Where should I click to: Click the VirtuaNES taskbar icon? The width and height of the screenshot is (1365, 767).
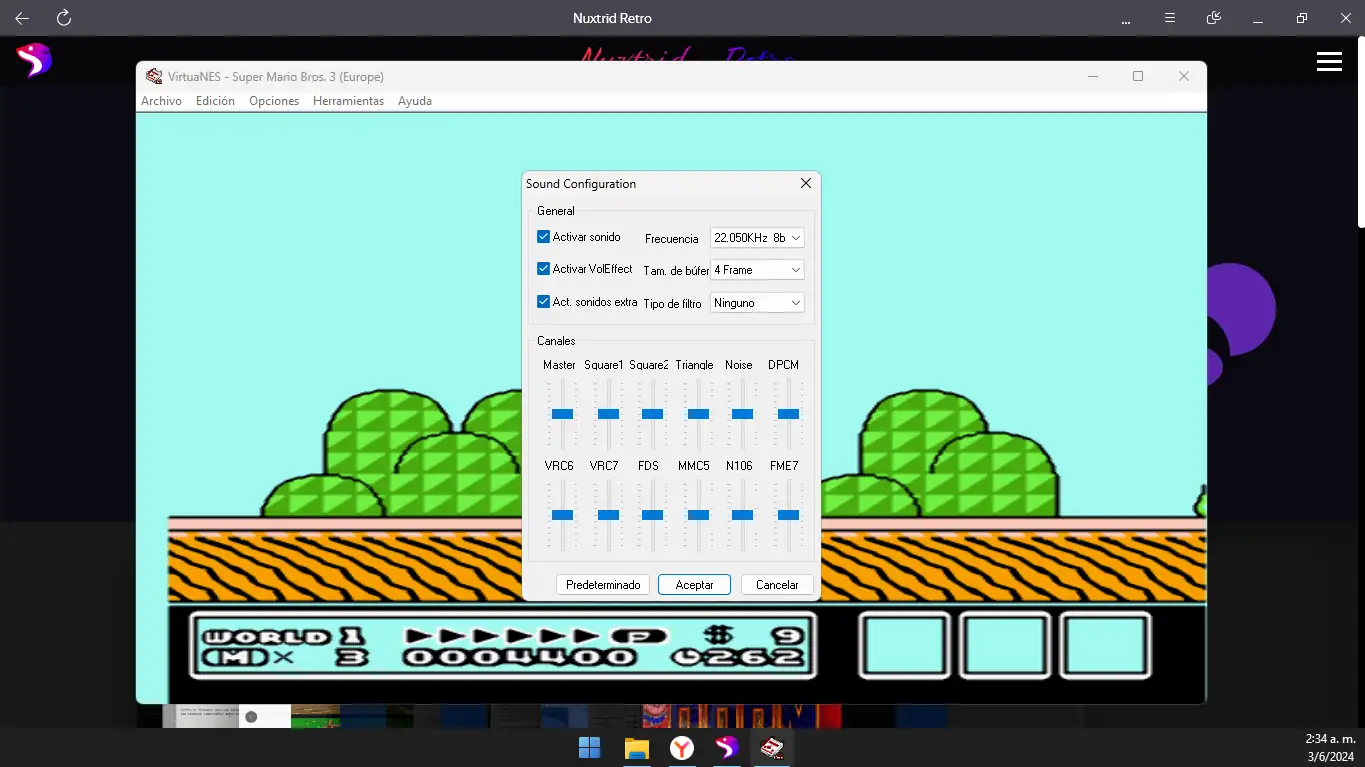[x=772, y=747]
